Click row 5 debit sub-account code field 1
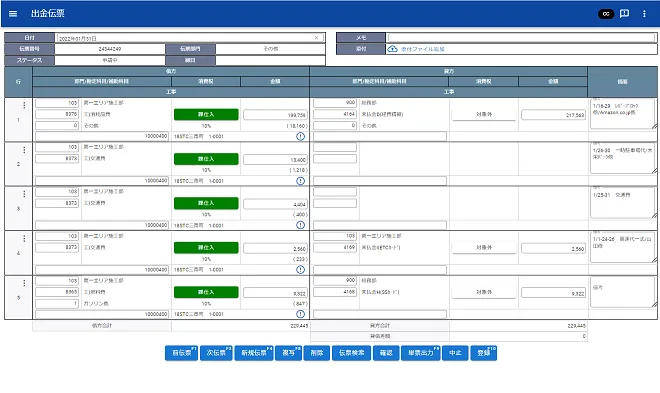 [57, 303]
